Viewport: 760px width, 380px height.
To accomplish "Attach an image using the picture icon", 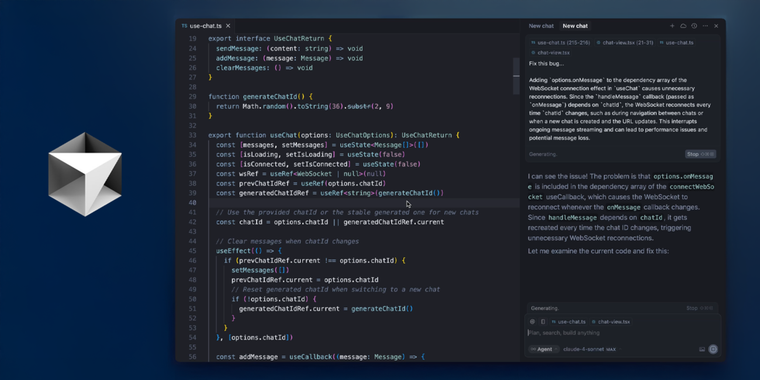I will point(702,349).
